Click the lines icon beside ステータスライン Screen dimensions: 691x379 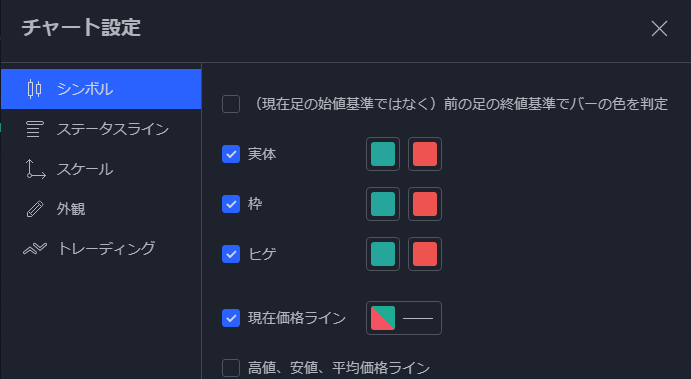pyautogui.click(x=35, y=129)
